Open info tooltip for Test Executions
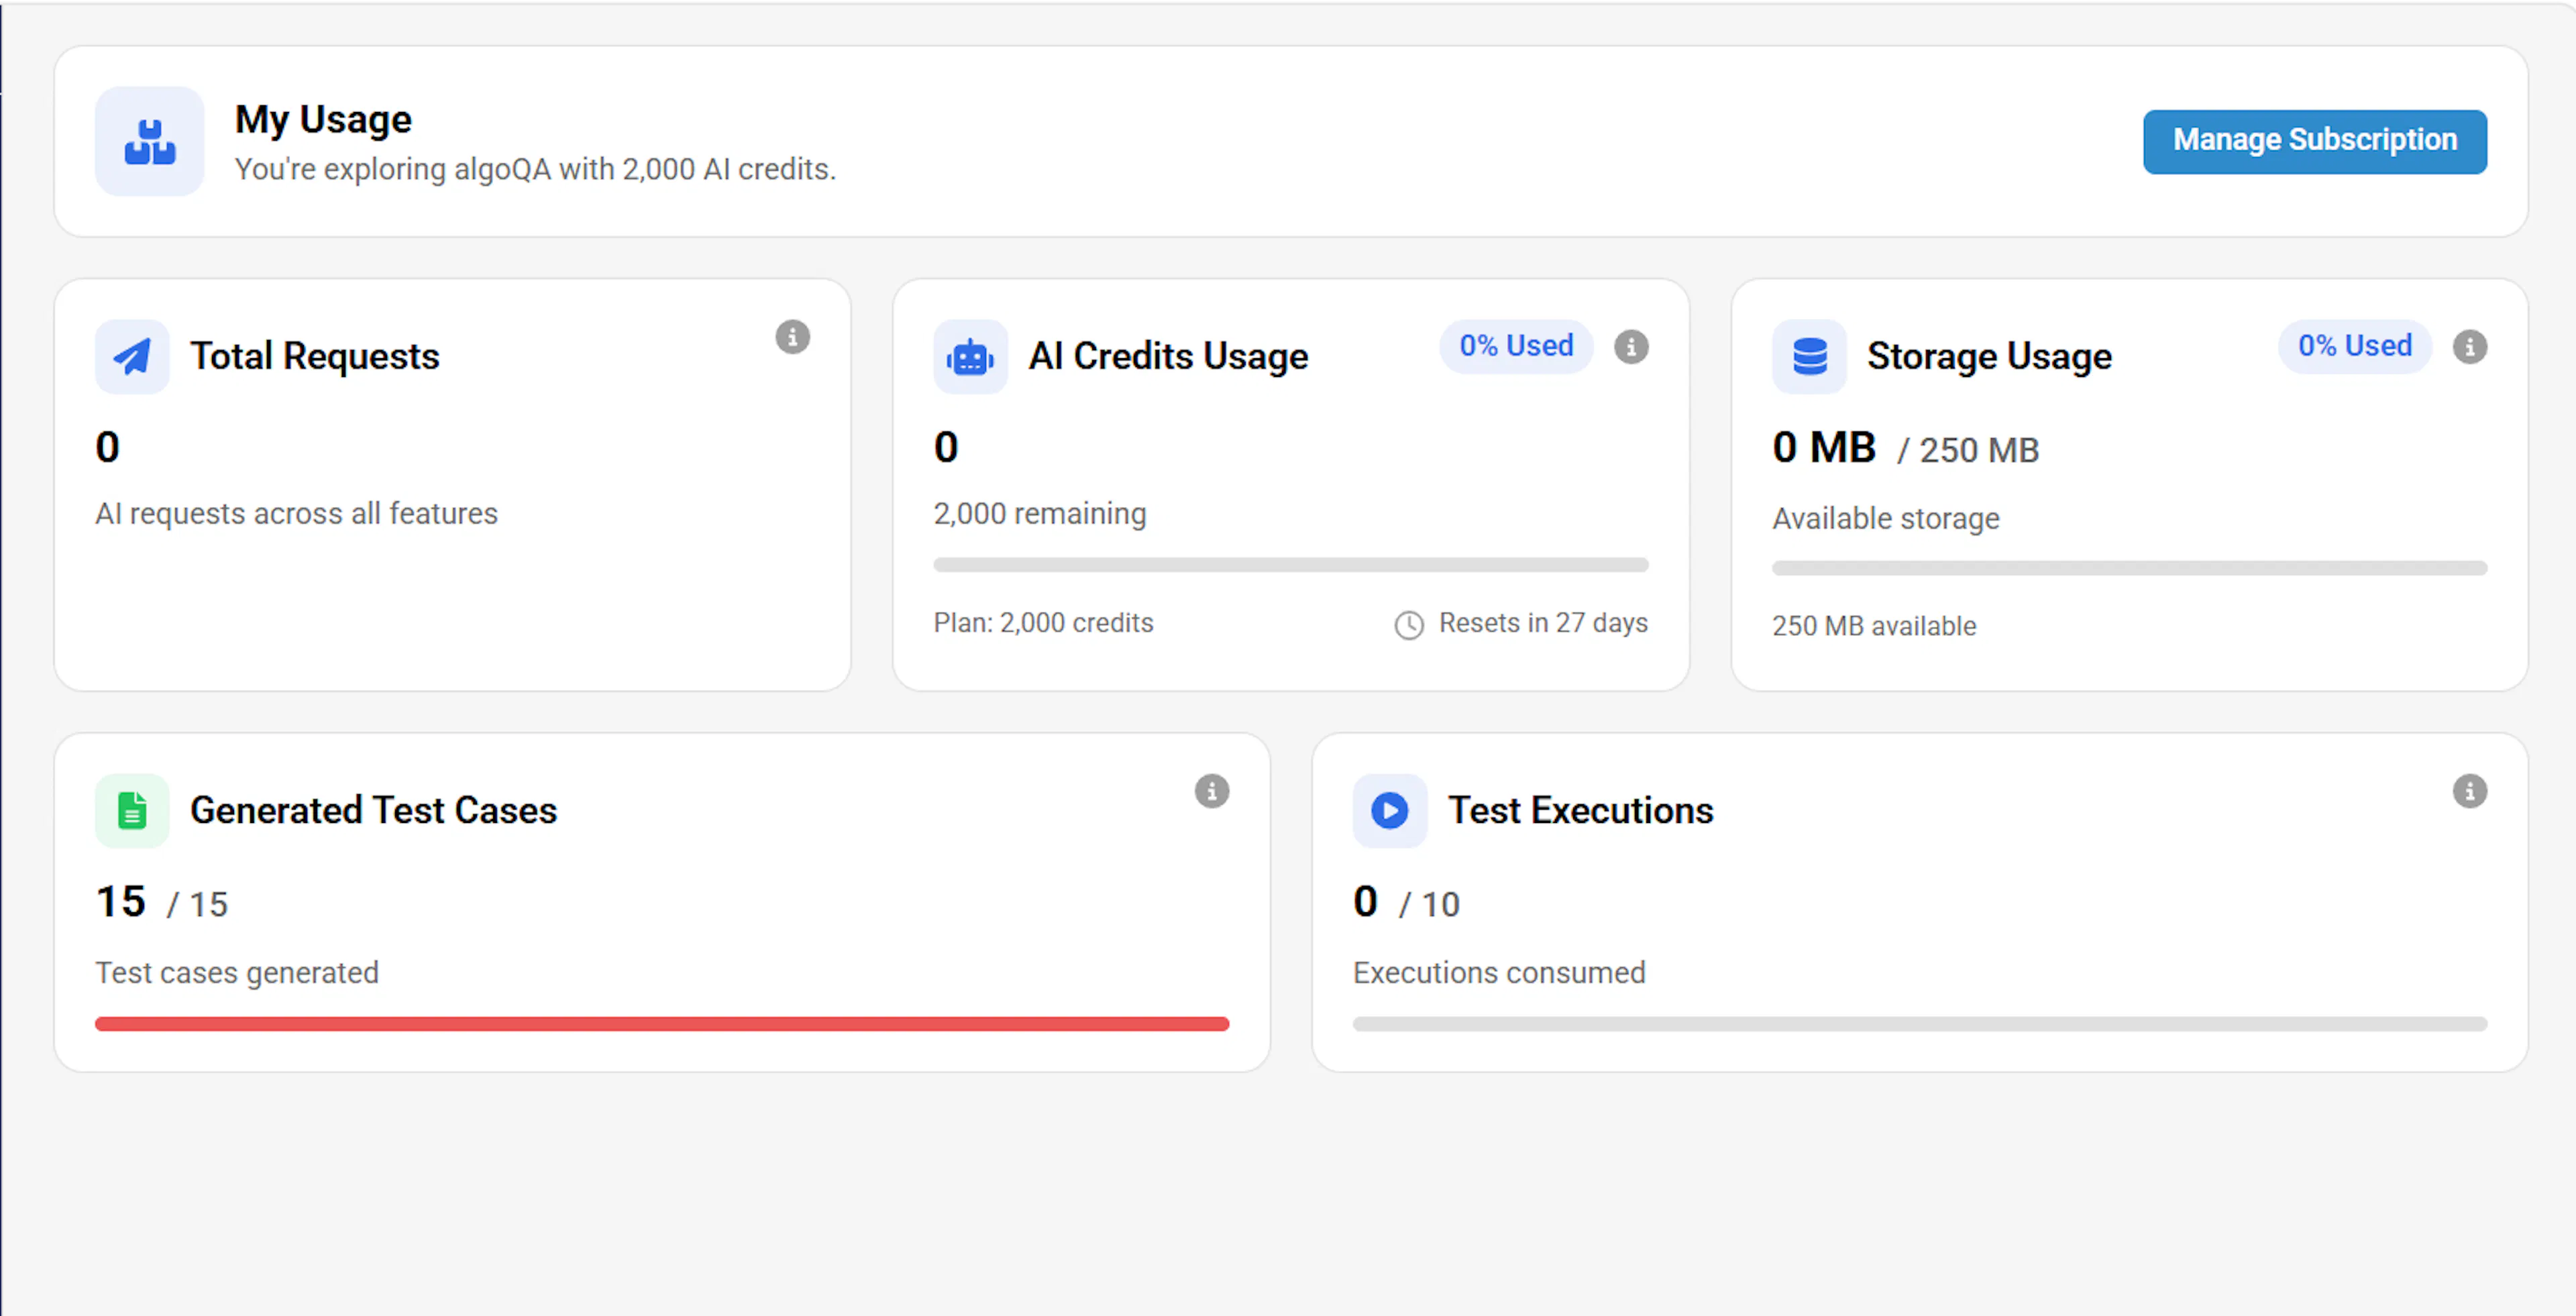The image size is (2576, 1316). coord(2469,791)
